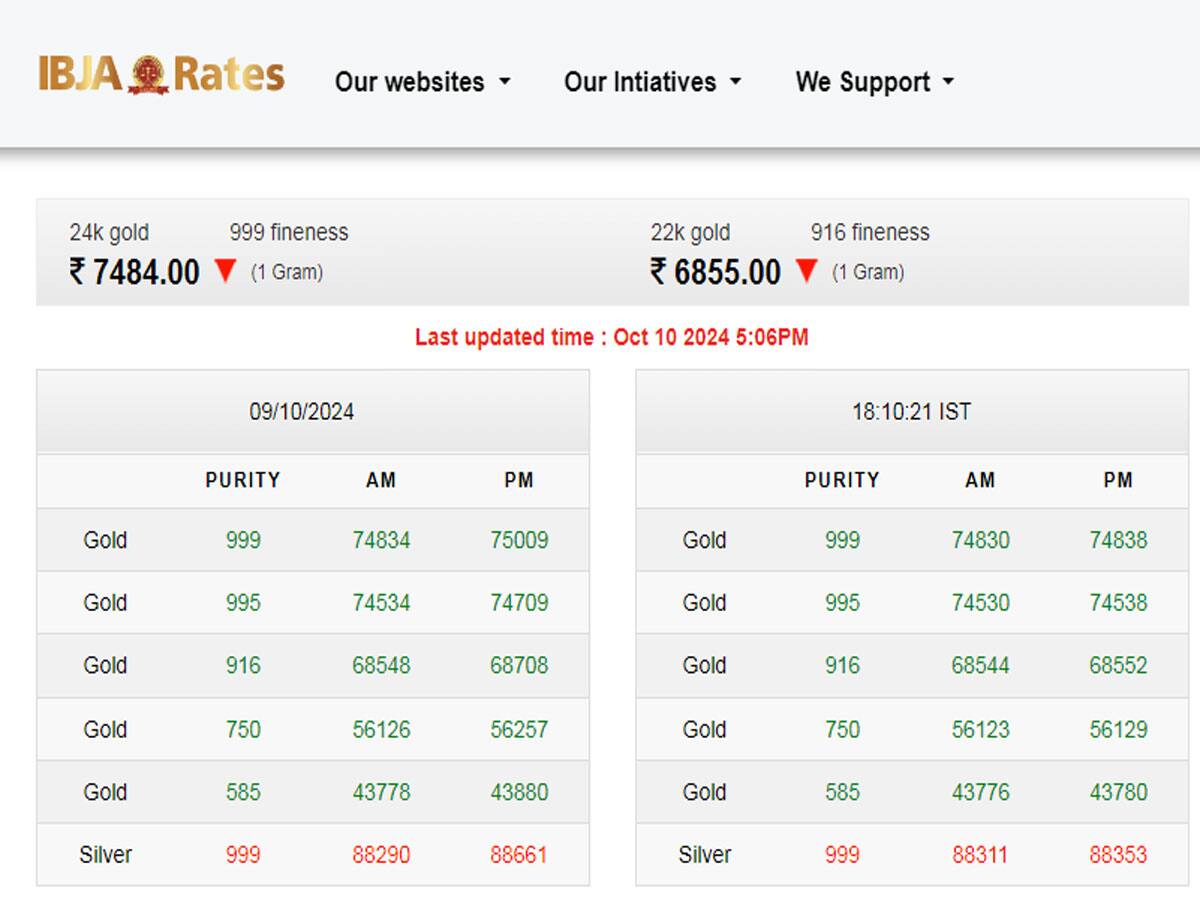This screenshot has width=1200, height=900.
Task: Click the 916 fineness label
Action: pos(870,232)
